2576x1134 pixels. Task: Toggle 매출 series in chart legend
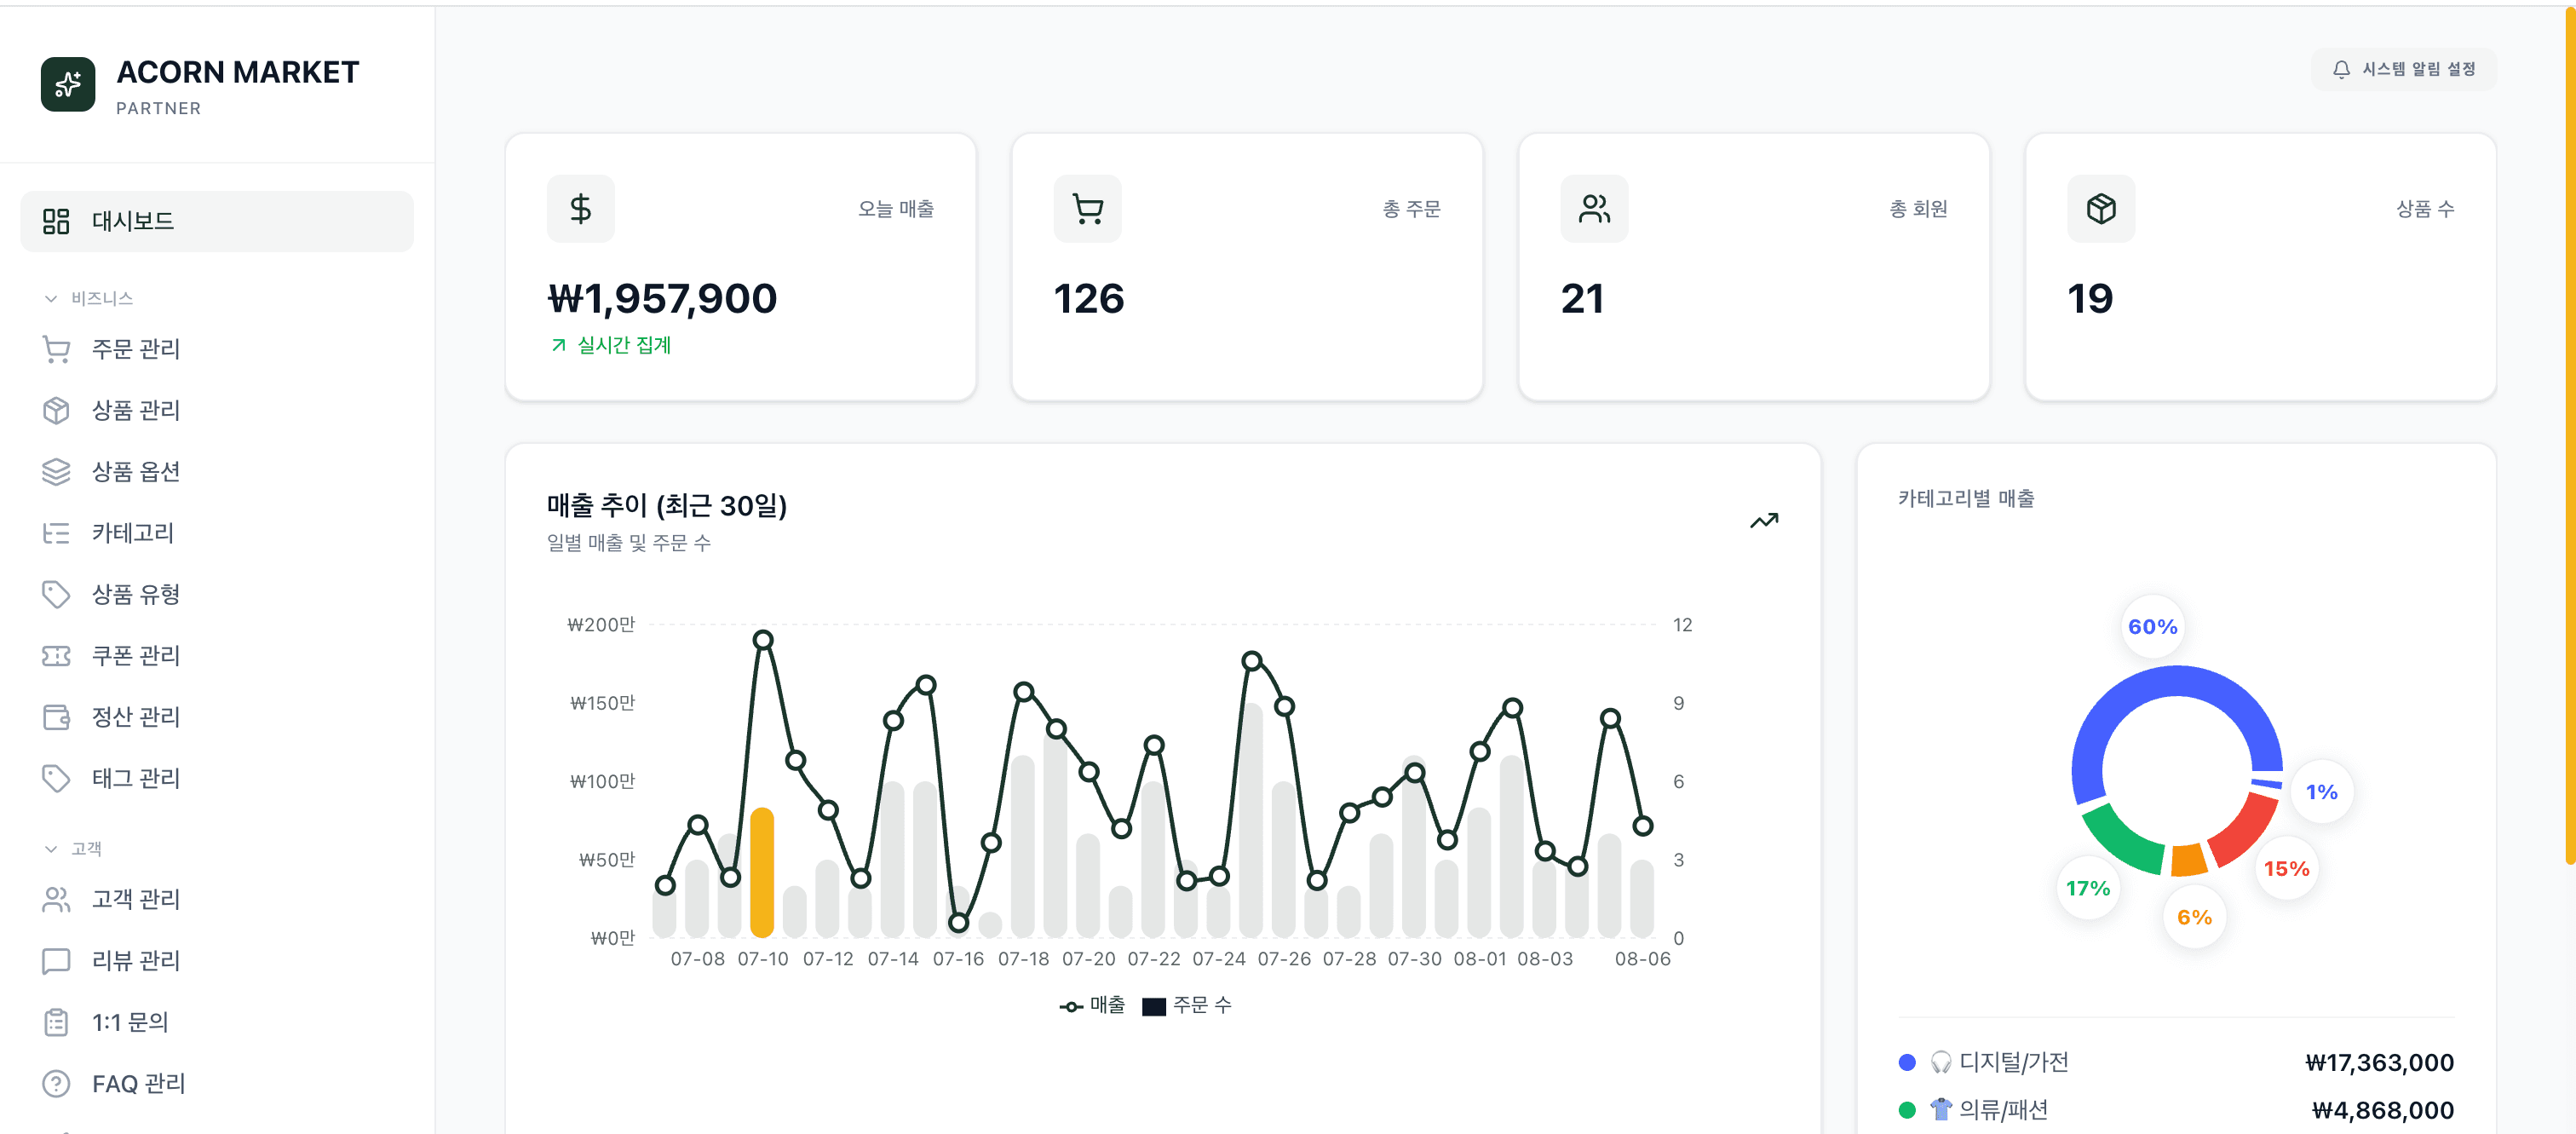tap(1092, 1005)
